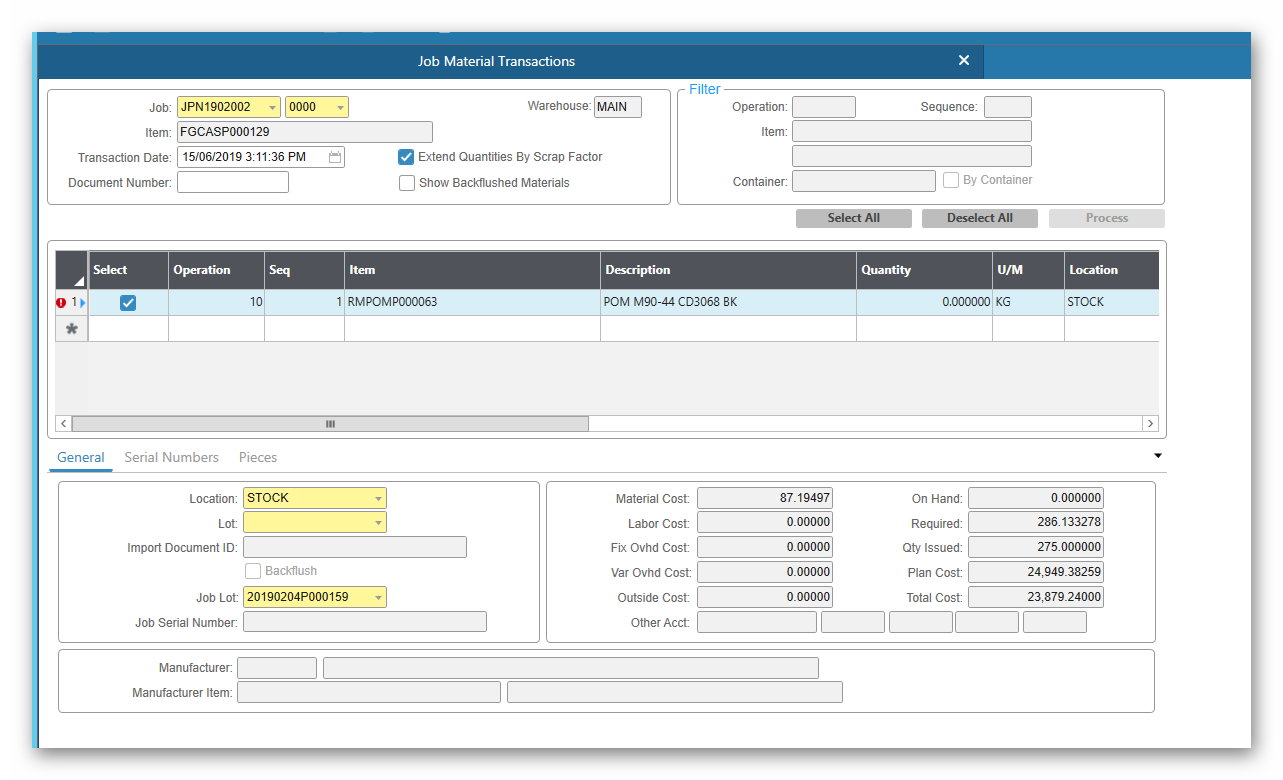Click inside the Document Number field

coord(232,182)
